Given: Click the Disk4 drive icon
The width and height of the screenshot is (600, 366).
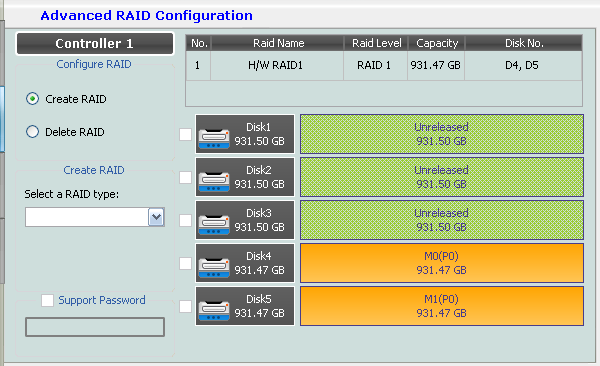Looking at the screenshot, I should [214, 267].
